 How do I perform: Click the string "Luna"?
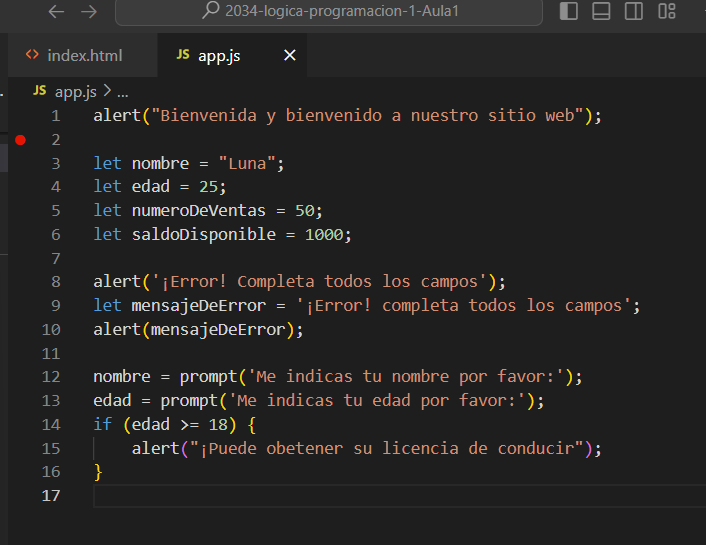pyautogui.click(x=247, y=163)
